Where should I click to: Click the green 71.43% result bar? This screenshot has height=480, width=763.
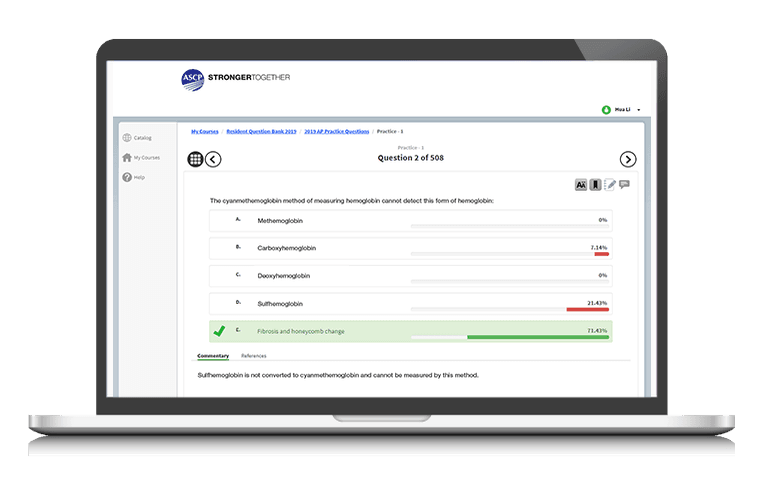(x=537, y=337)
